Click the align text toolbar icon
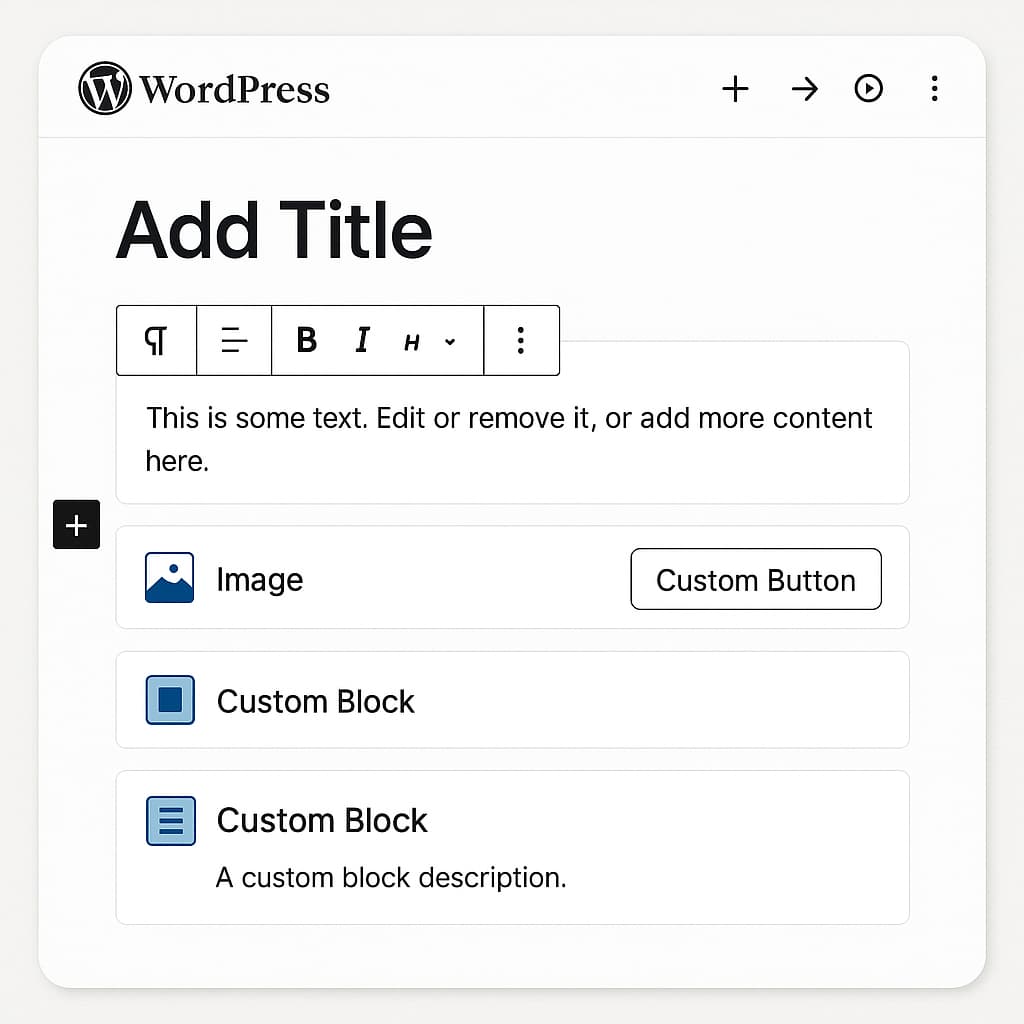1024x1024 pixels. coord(234,341)
